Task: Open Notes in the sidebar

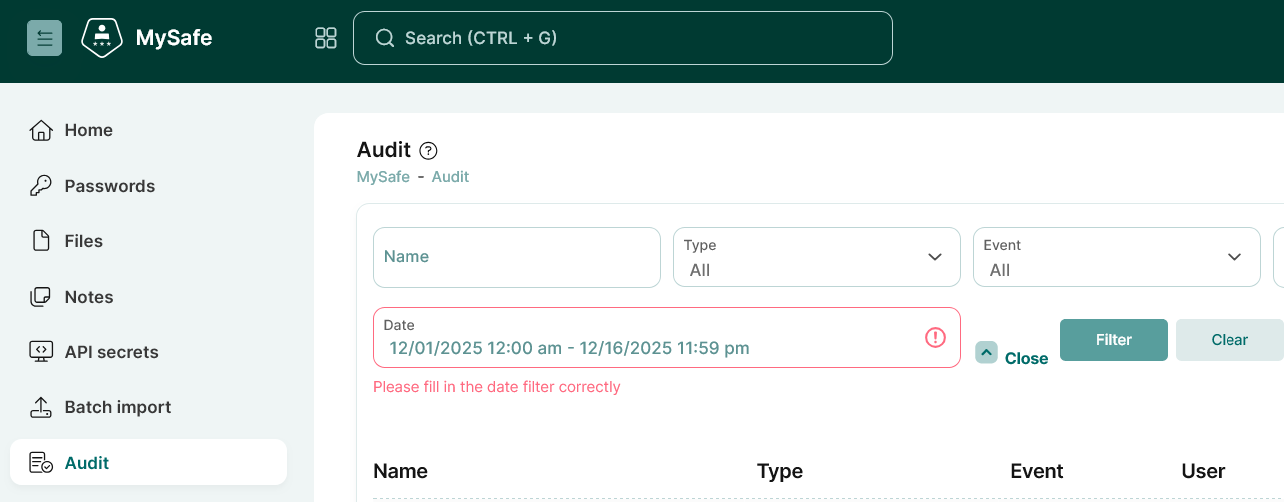Action: (x=88, y=297)
